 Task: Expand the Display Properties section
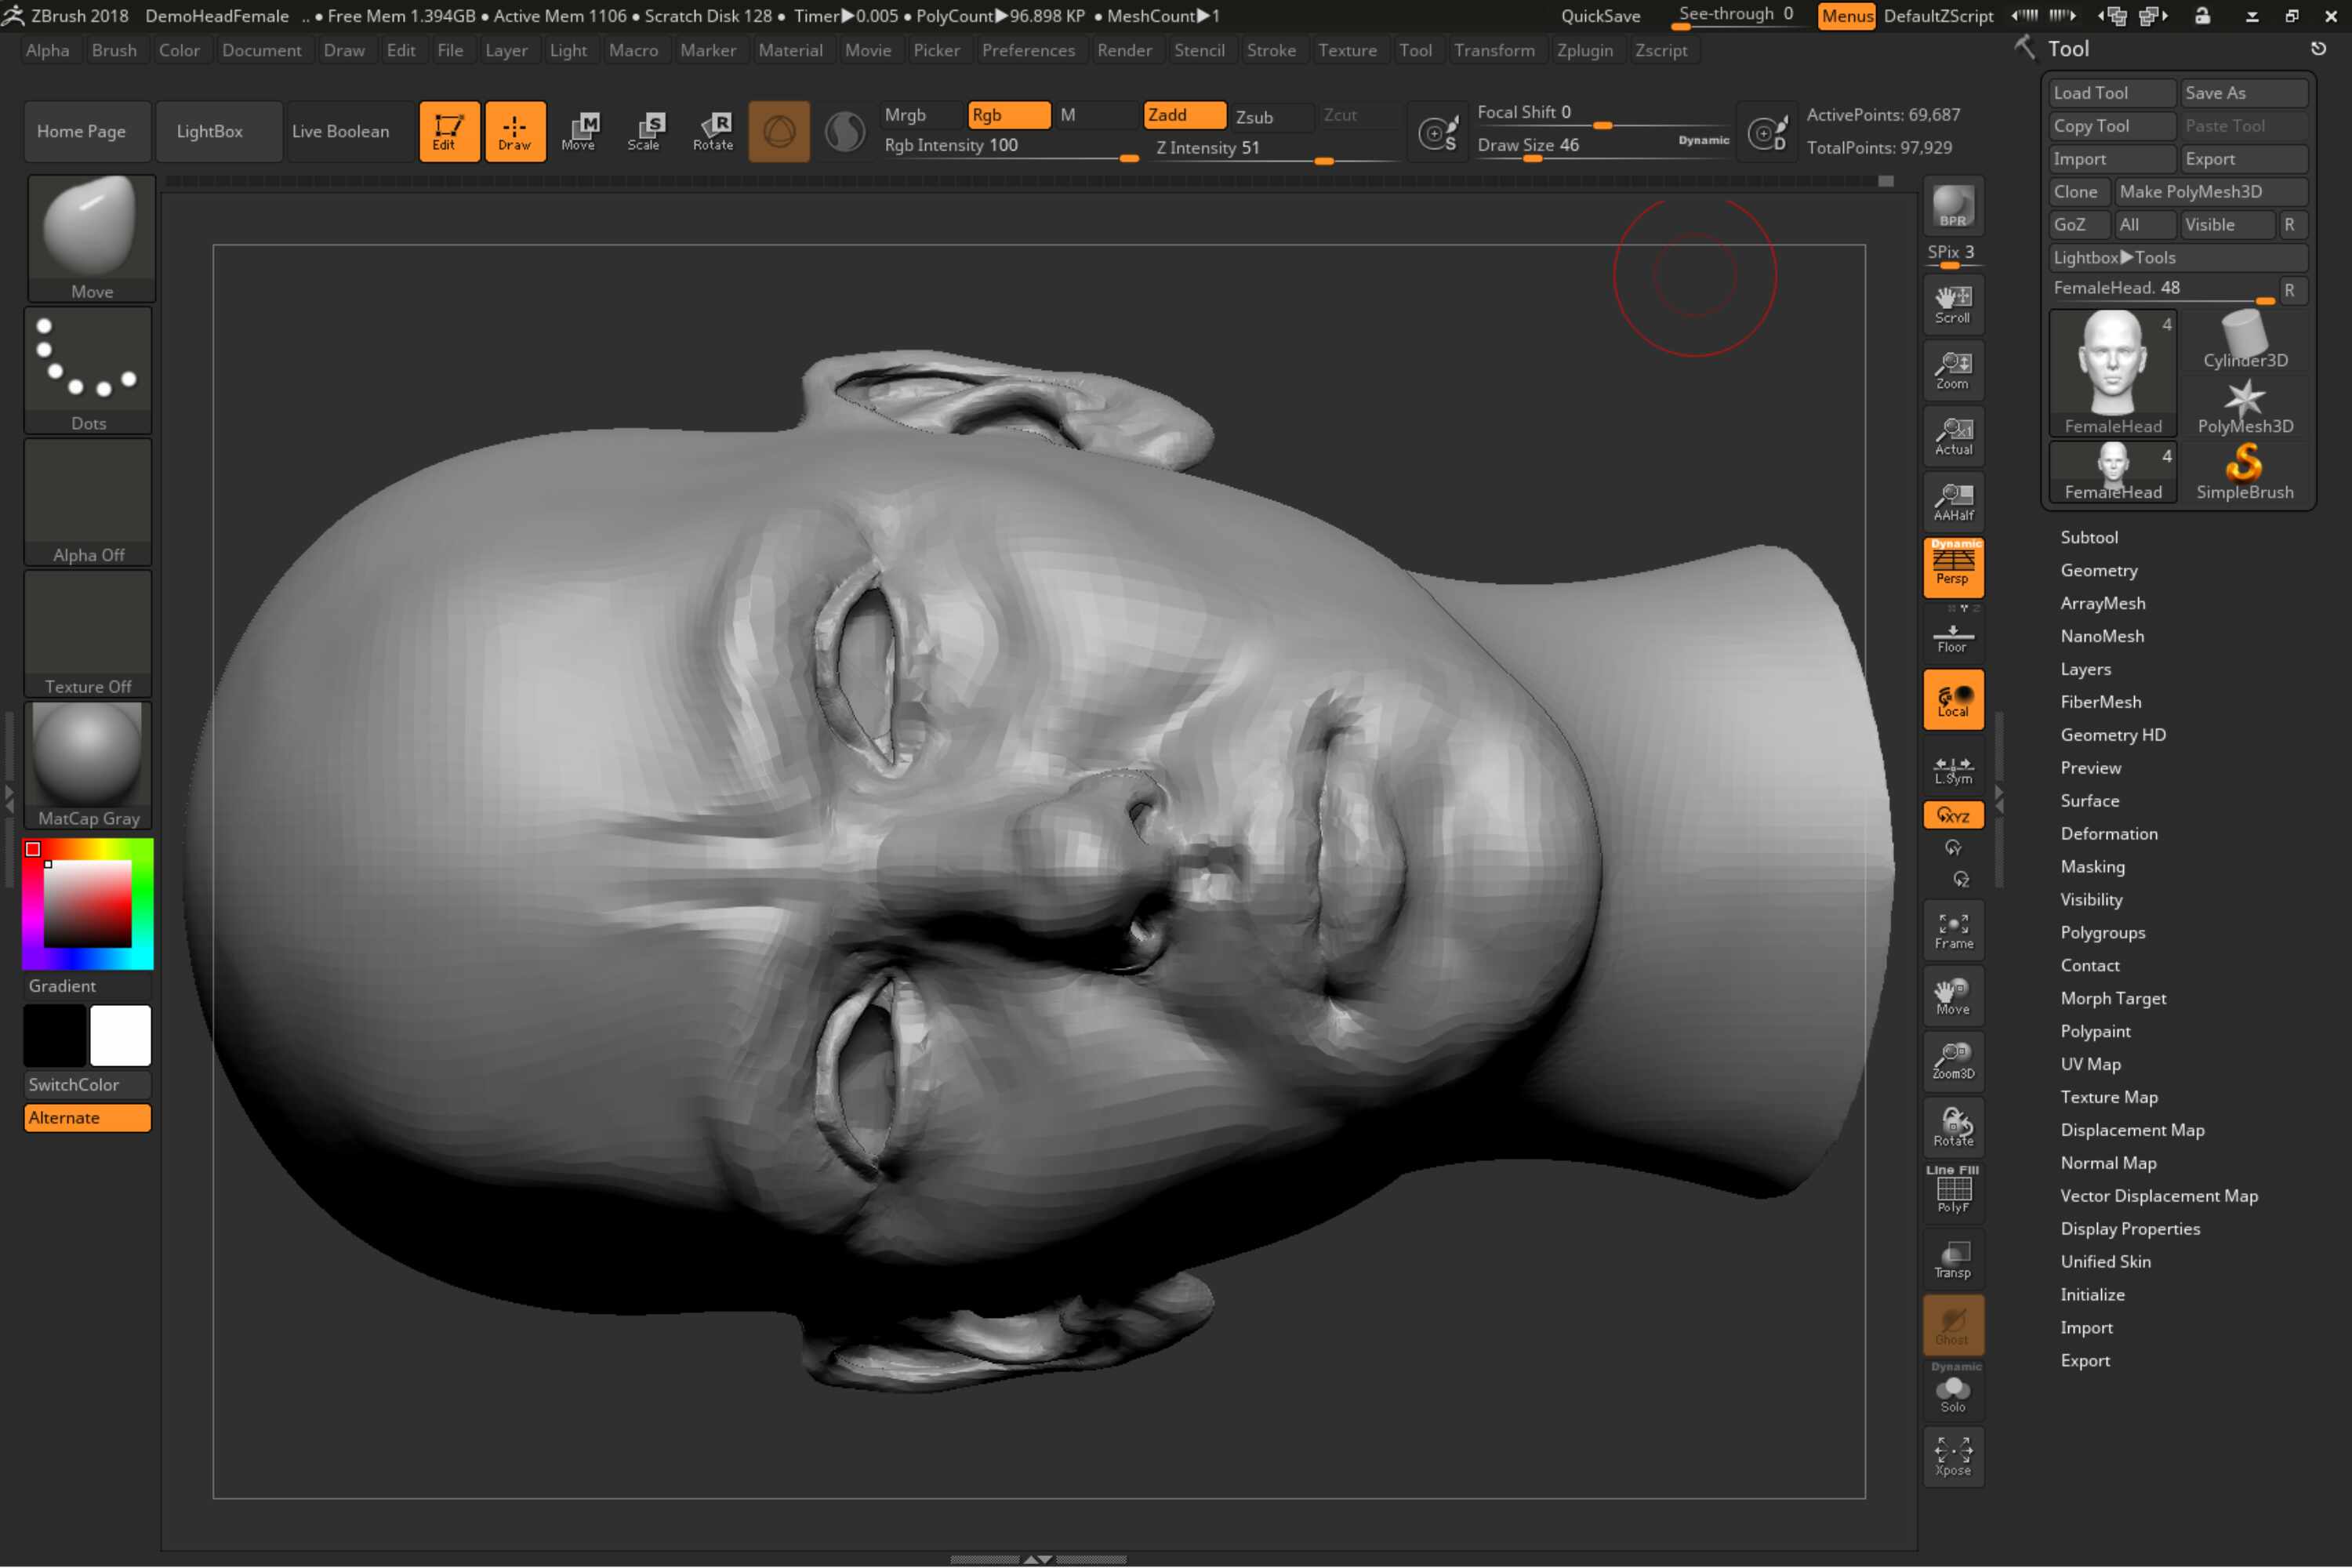pyautogui.click(x=2130, y=1228)
